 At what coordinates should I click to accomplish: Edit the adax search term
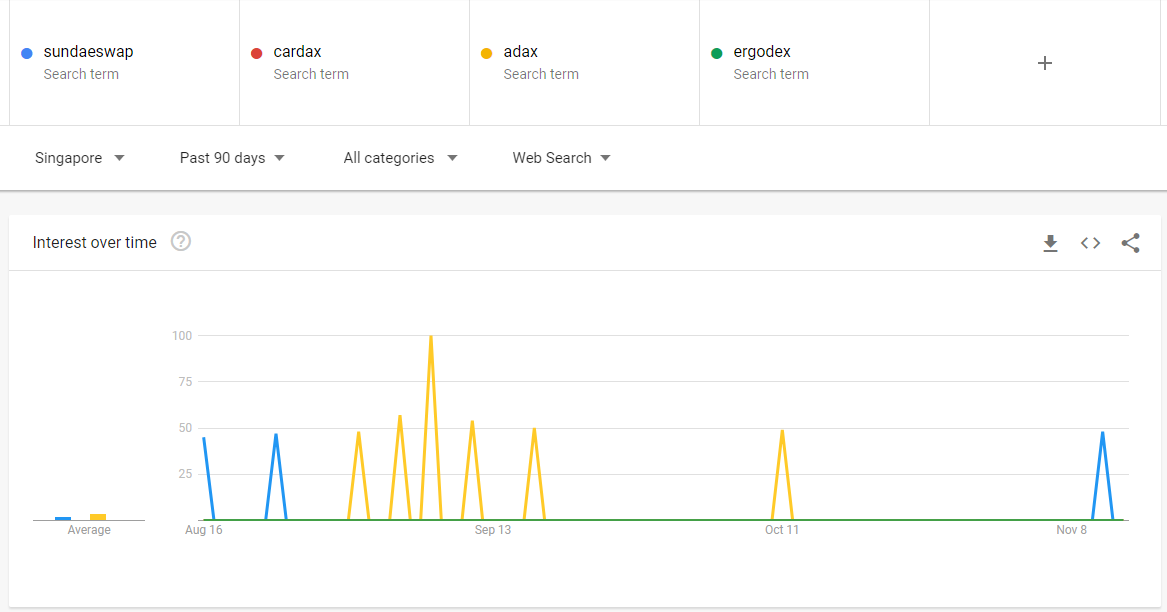(521, 52)
